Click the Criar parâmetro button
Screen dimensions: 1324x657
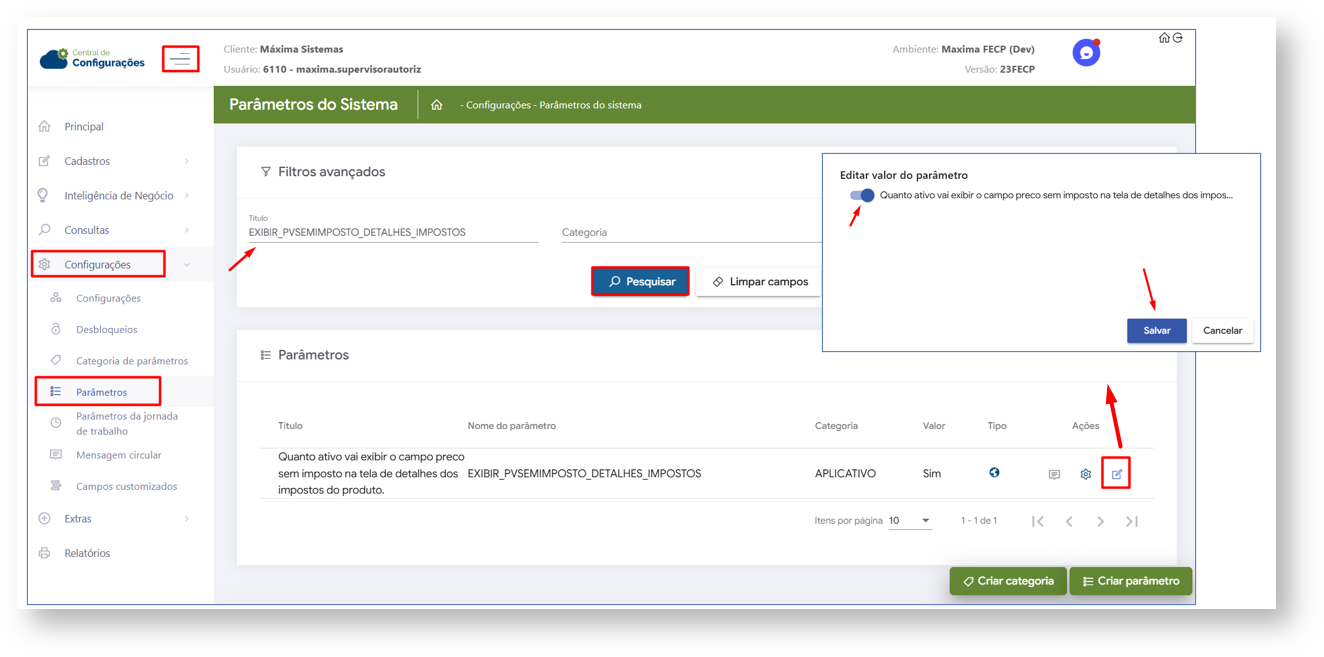tap(1130, 581)
